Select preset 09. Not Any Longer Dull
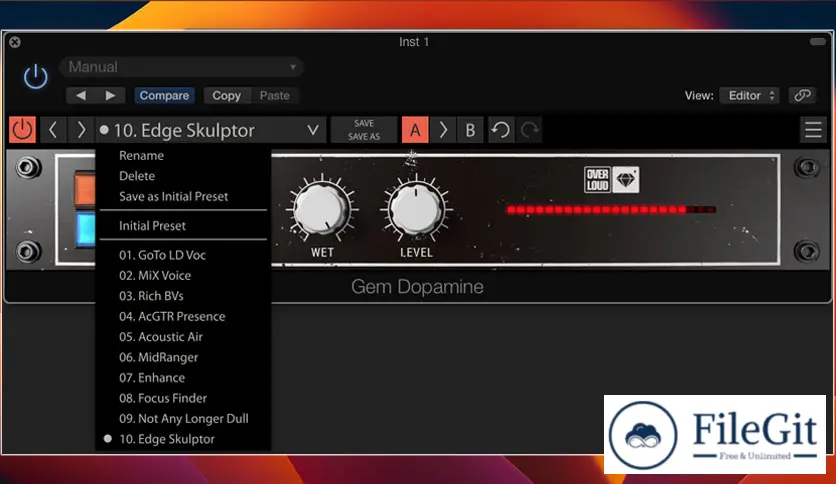This screenshot has width=836, height=484. (x=183, y=419)
